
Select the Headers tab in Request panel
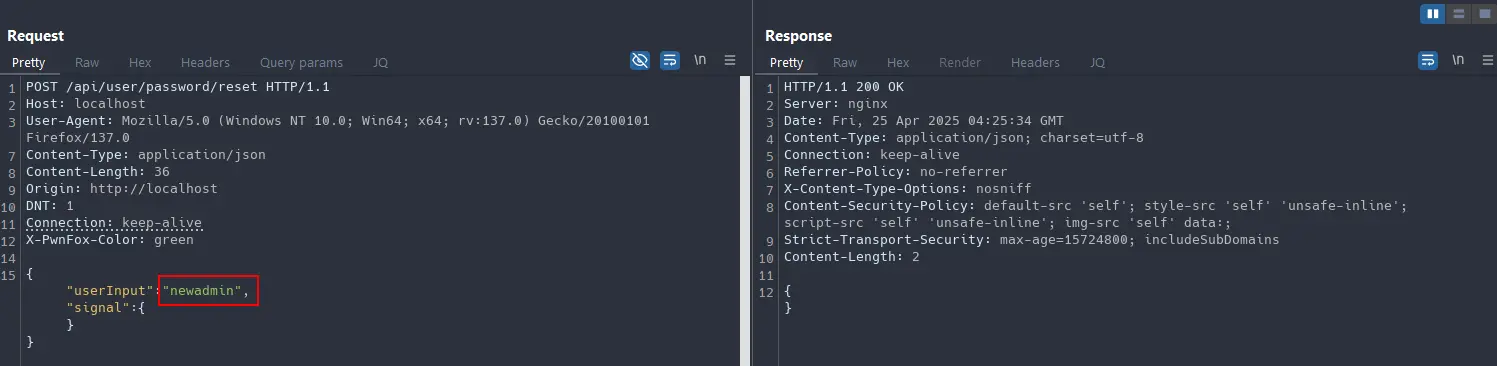[205, 62]
